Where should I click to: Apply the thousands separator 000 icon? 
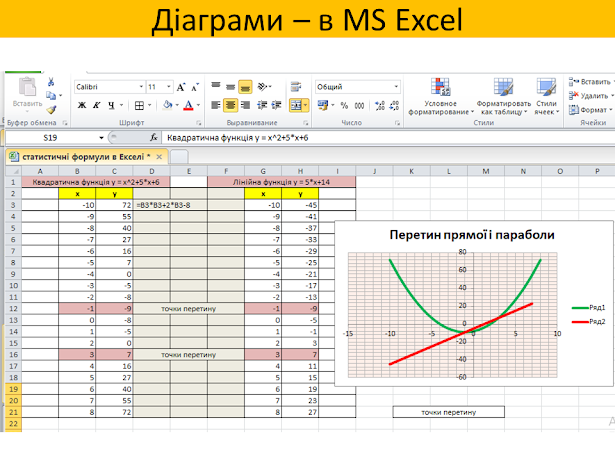359,106
